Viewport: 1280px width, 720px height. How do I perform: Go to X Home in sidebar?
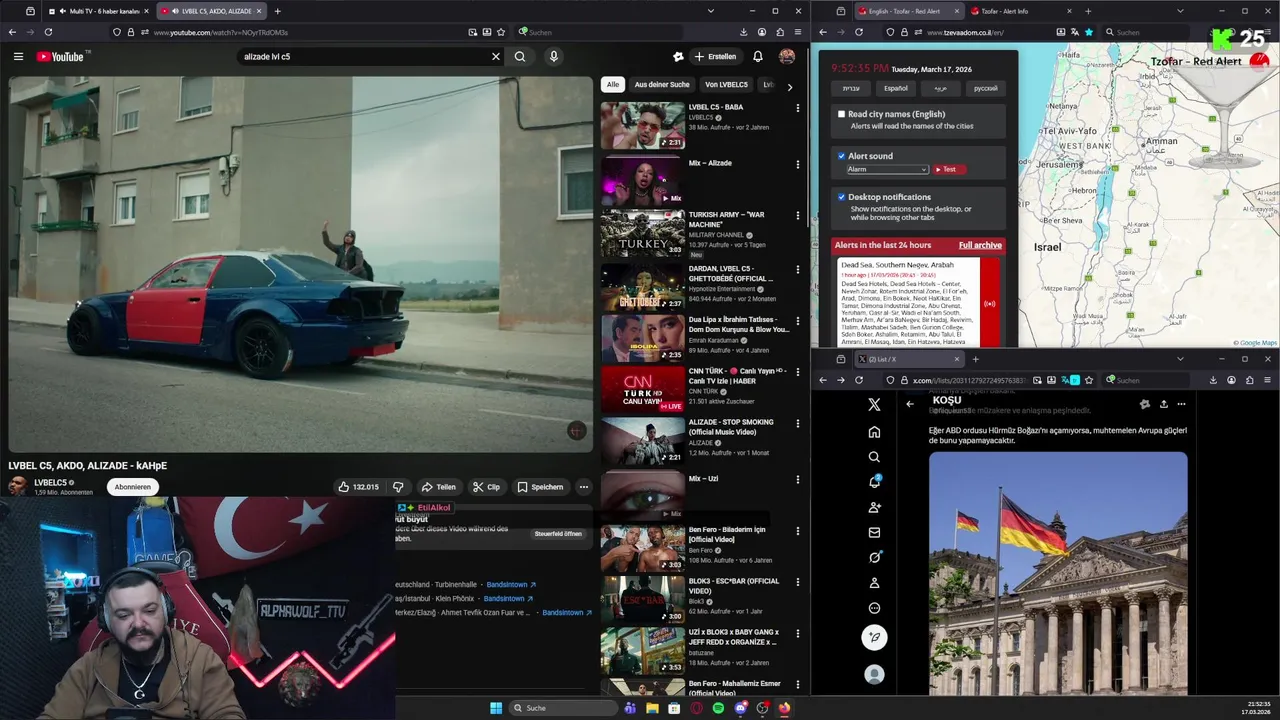click(x=874, y=432)
